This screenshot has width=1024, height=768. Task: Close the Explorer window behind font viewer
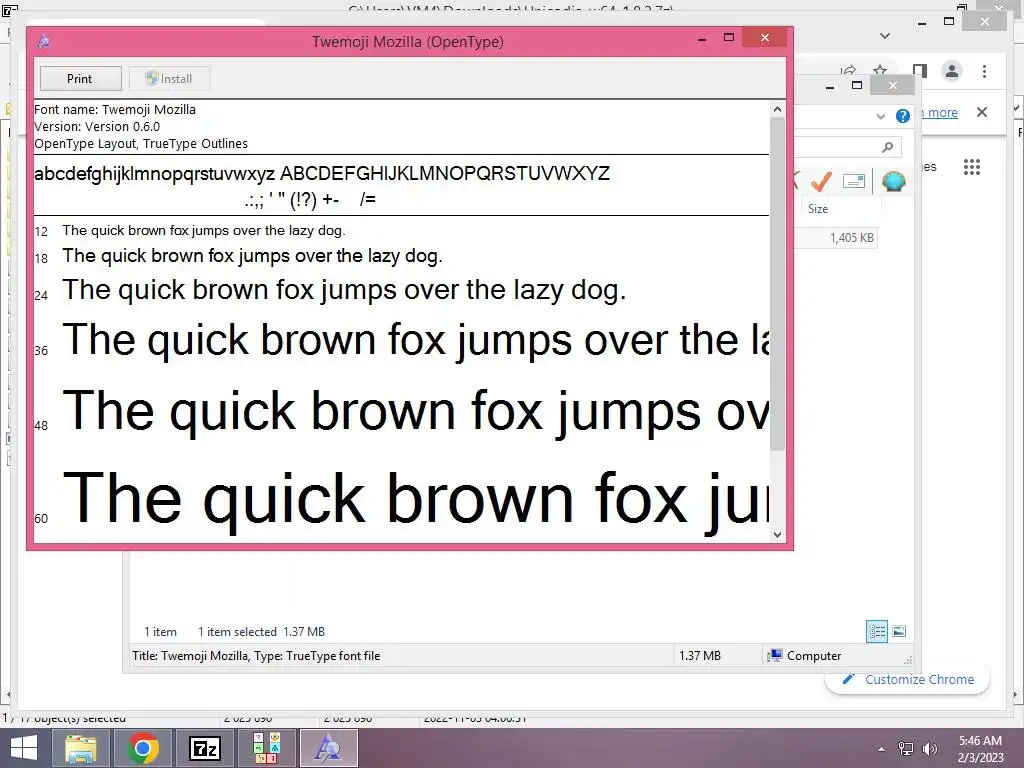click(893, 85)
